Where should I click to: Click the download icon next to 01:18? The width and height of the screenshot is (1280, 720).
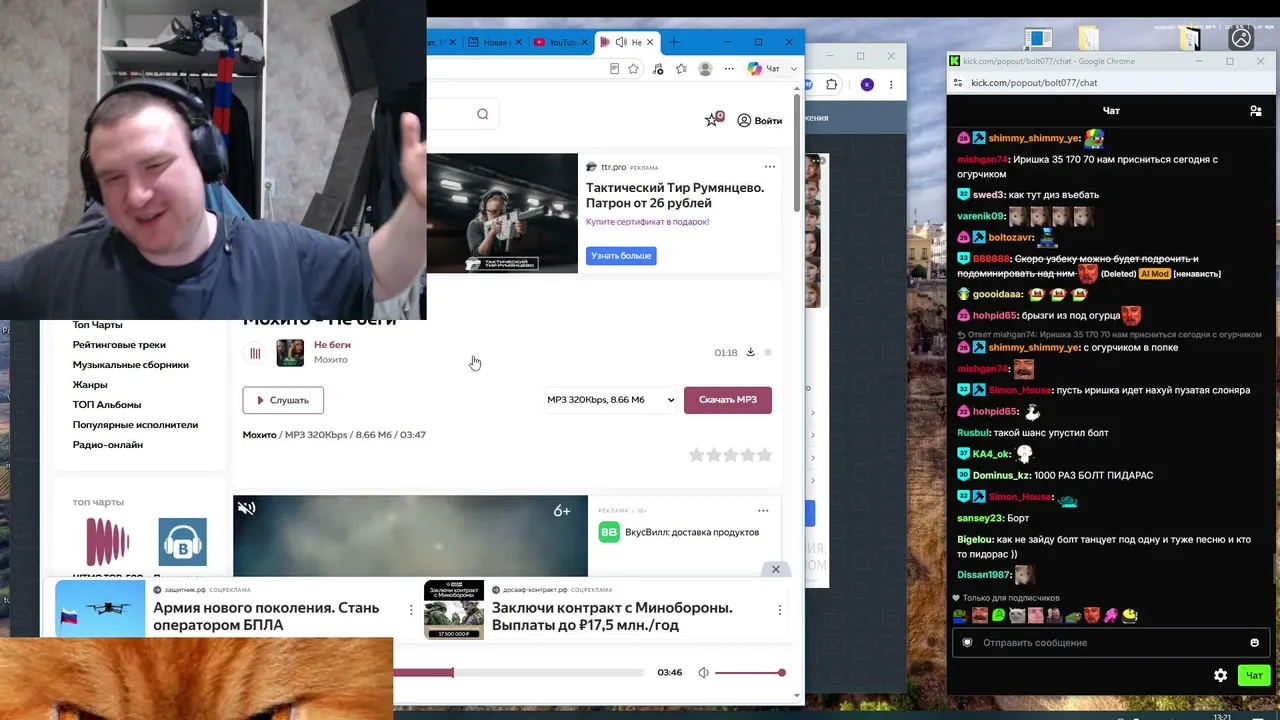tap(750, 352)
